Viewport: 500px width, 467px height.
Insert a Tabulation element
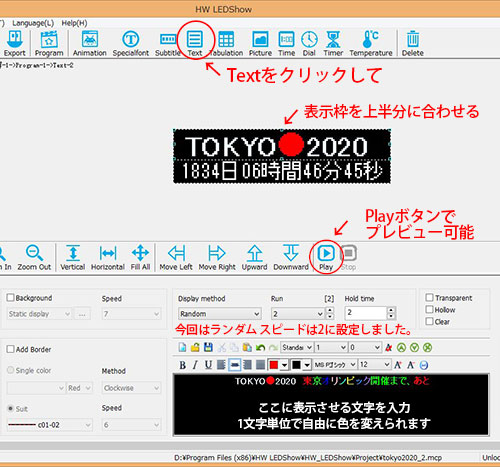[226, 44]
